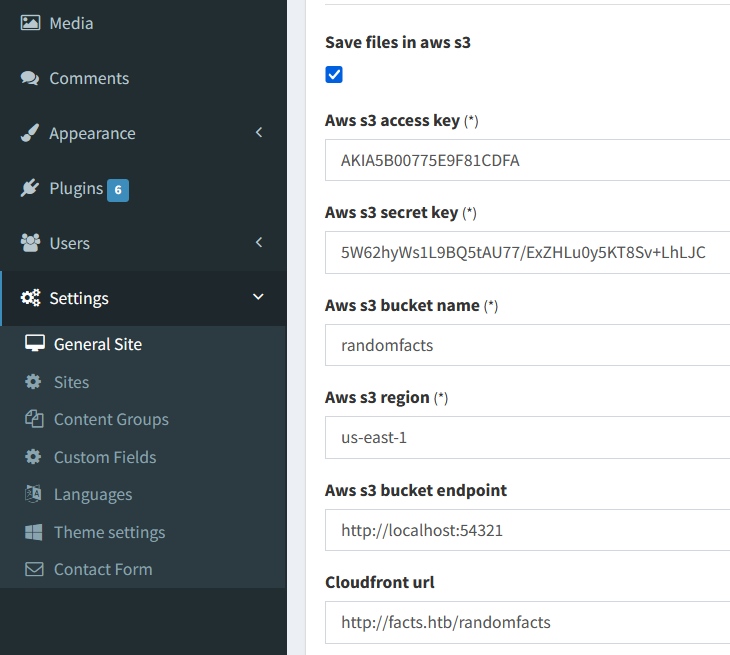
Task: Collapse the Settings menu chevron
Action: point(258,297)
